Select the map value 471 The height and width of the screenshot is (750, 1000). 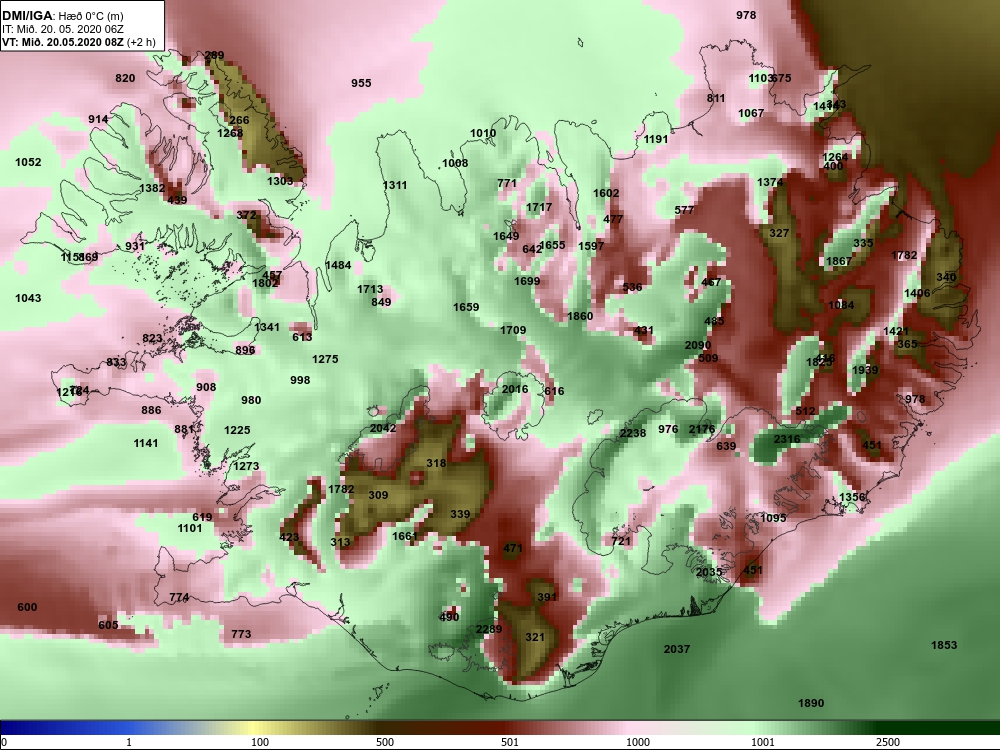pos(513,548)
